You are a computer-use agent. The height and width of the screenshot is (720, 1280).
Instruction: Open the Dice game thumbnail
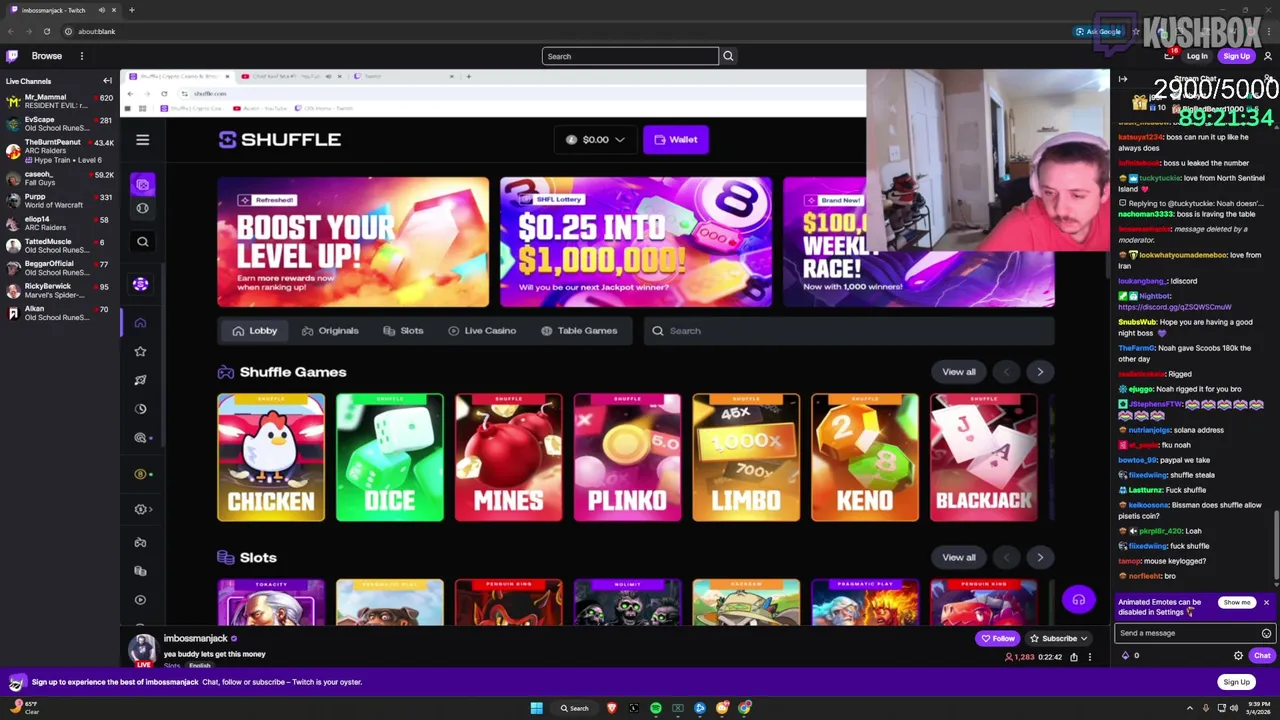390,458
